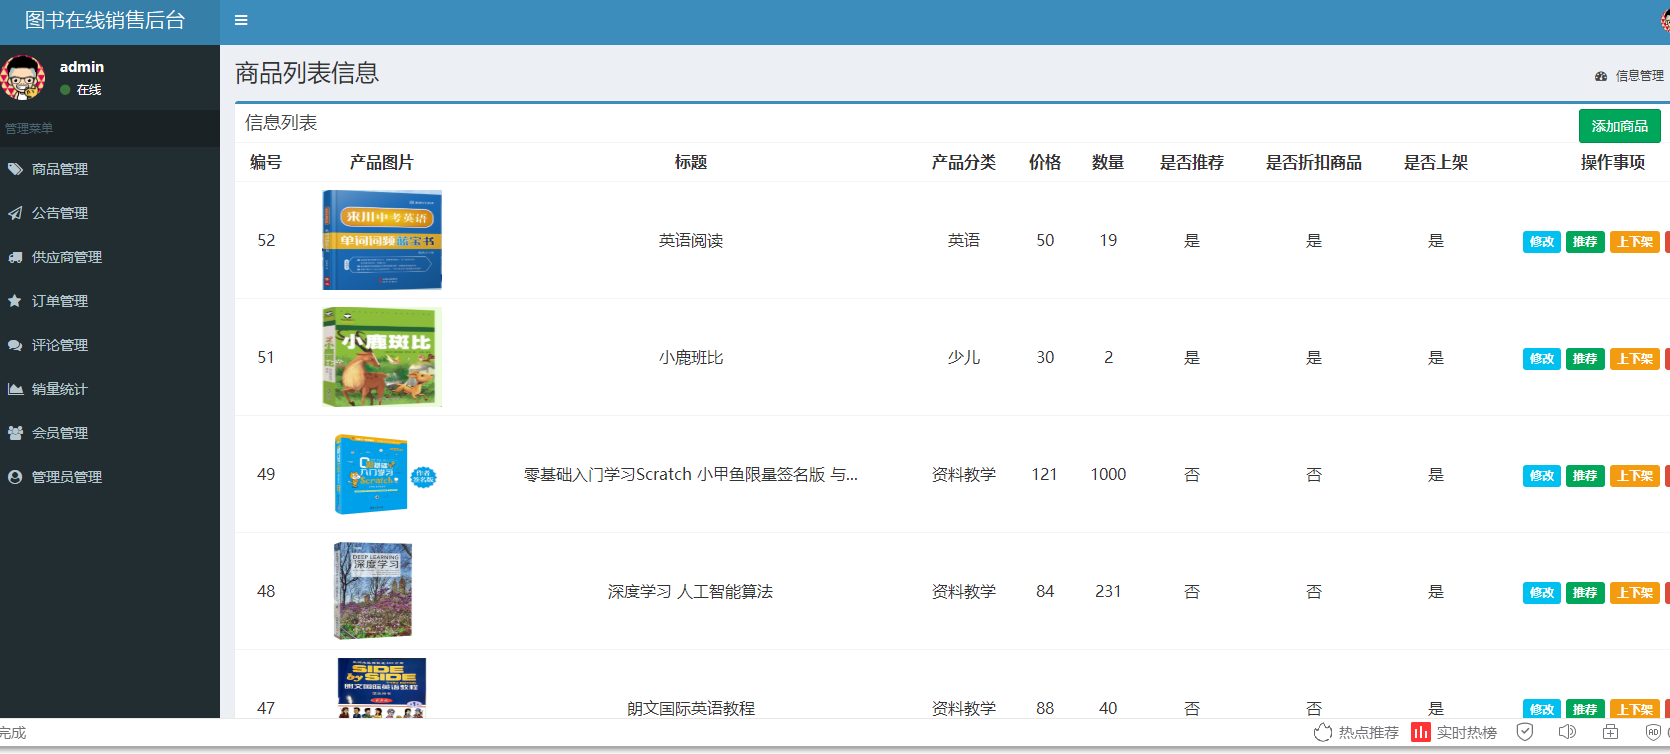Screen dimensions: 1670x754
Task: Click quantity 1000 in row 49
Action: click(x=1108, y=475)
